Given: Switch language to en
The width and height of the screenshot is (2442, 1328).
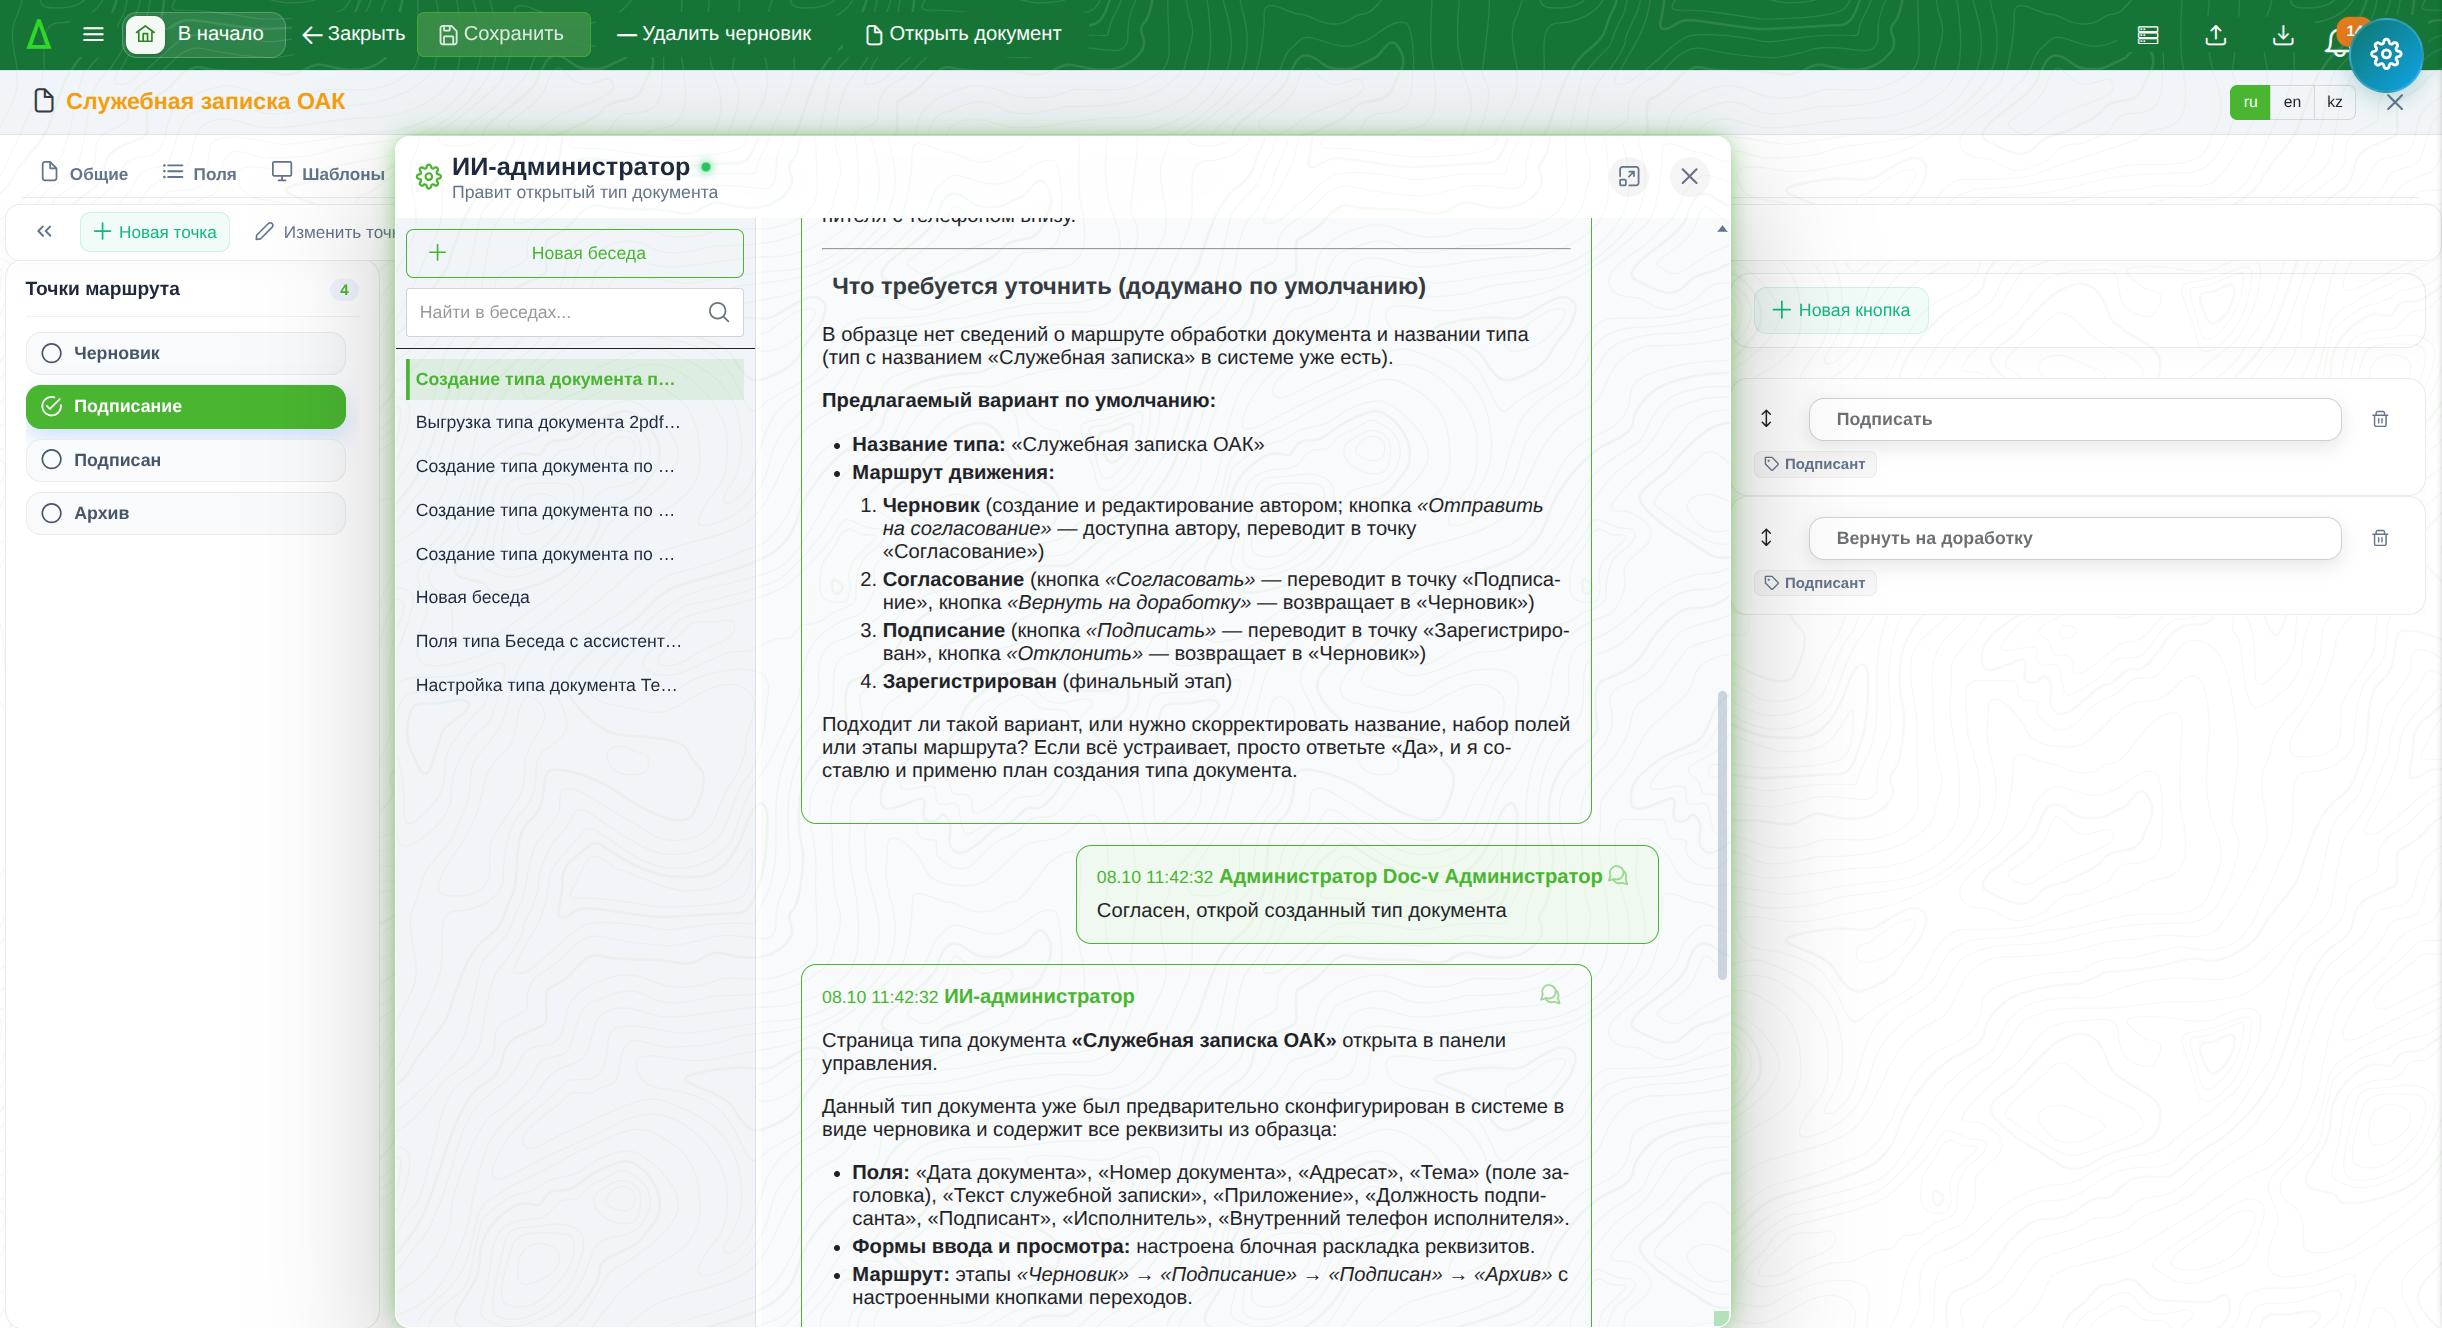Looking at the screenshot, I should 2292,102.
